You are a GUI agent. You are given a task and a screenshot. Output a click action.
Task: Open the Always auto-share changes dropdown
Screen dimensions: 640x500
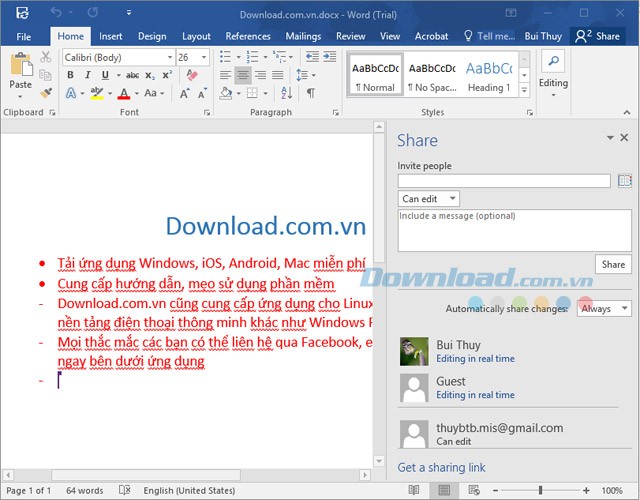pyautogui.click(x=605, y=309)
